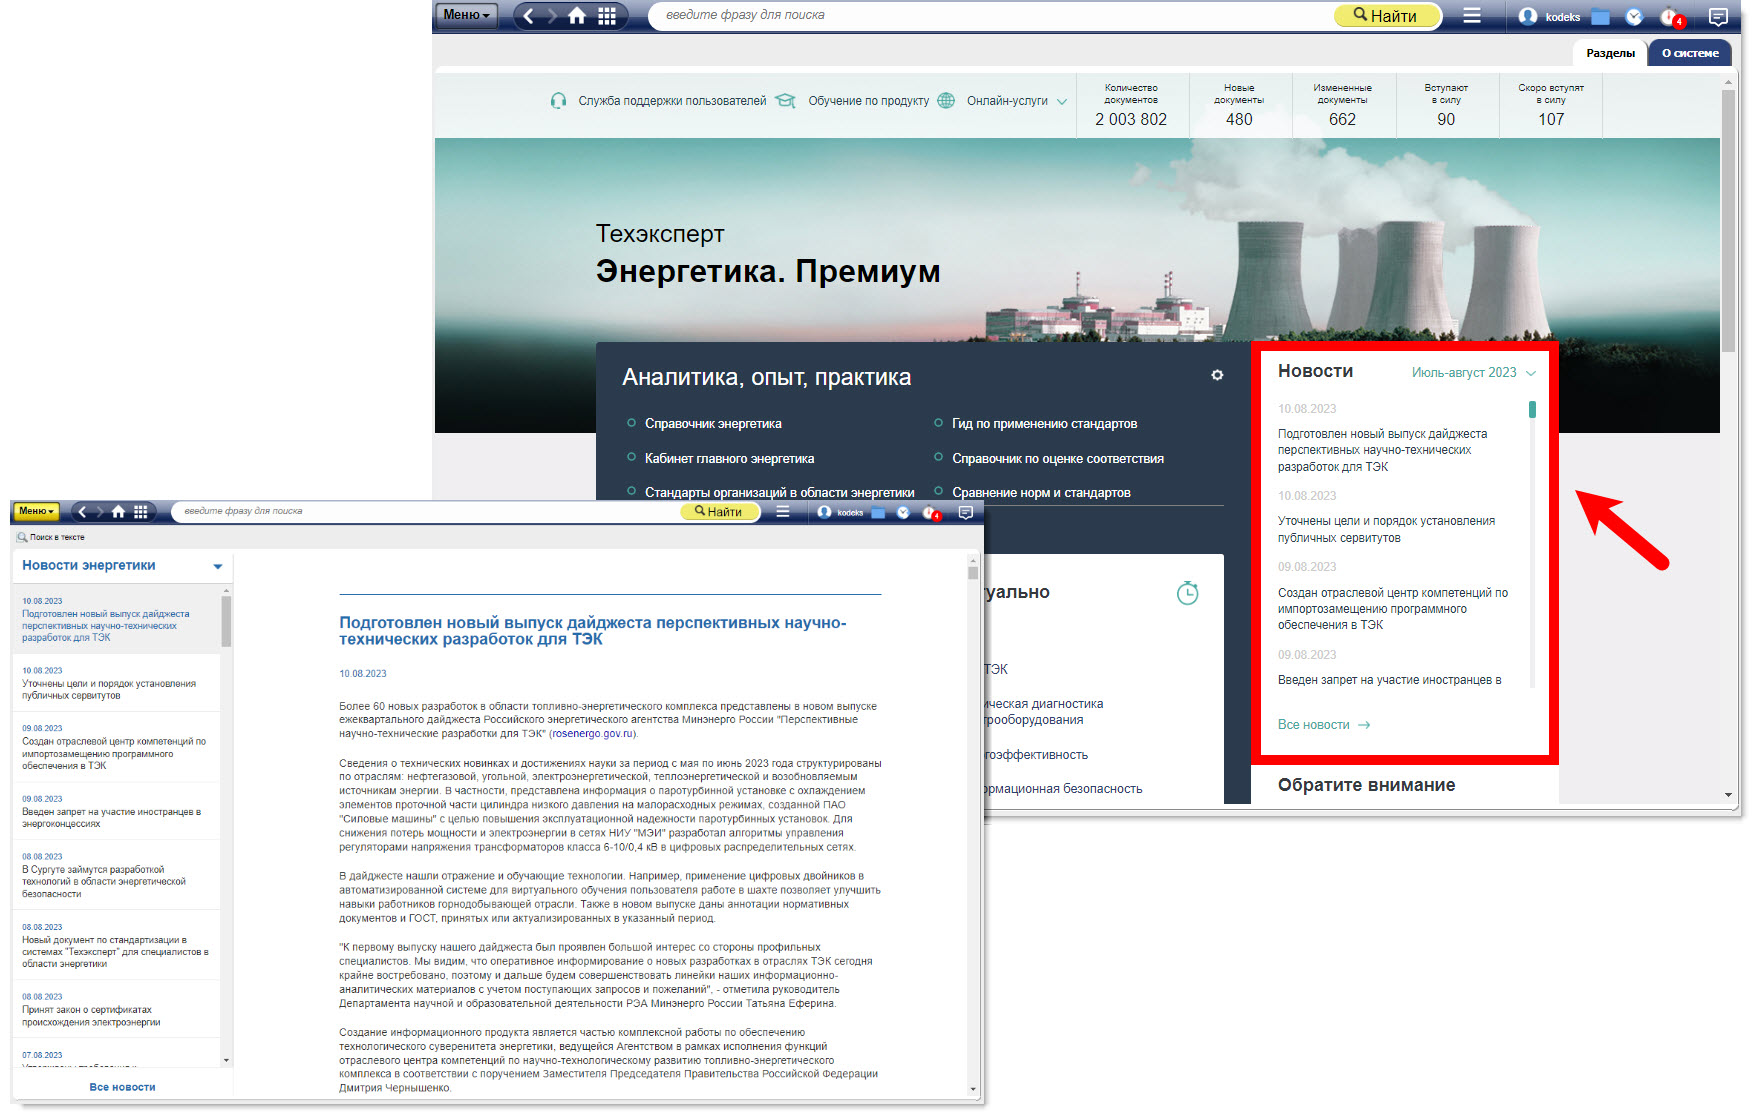Focus the search phrase field in the main window
This screenshot has width=1754, height=1120.
tap(990, 15)
